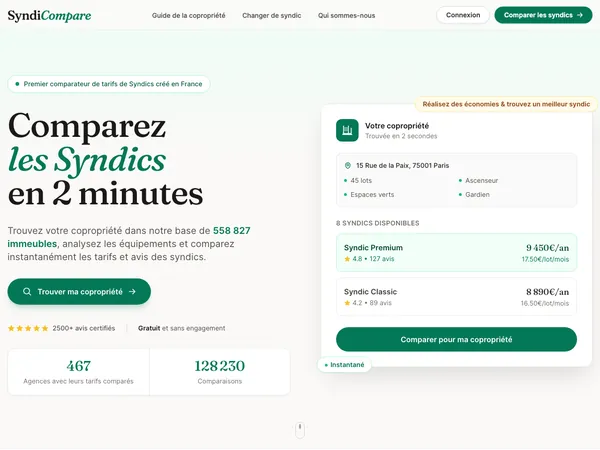
Task: Click the Instantané badge
Action: (344, 365)
